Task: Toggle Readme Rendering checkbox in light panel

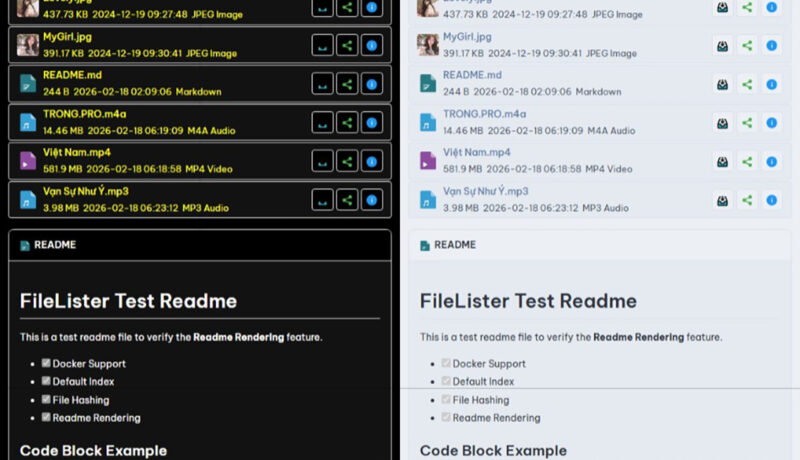Action: (446, 417)
